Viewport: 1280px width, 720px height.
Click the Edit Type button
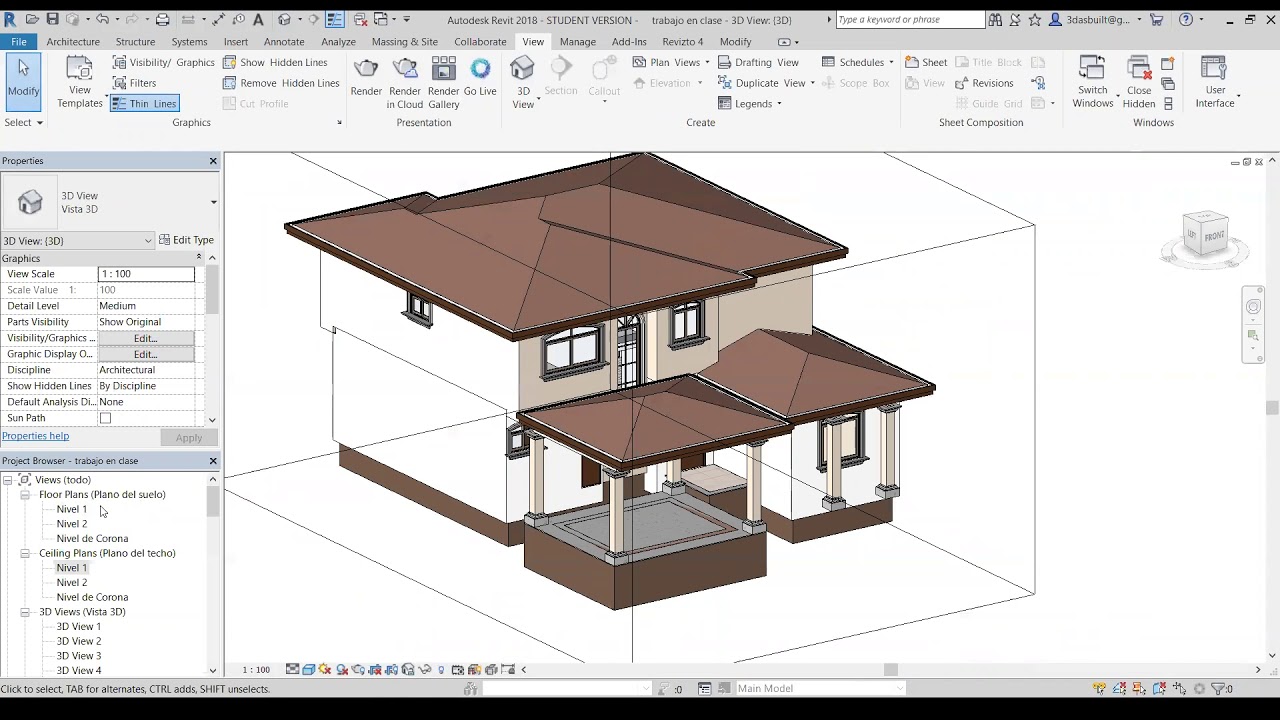click(187, 240)
